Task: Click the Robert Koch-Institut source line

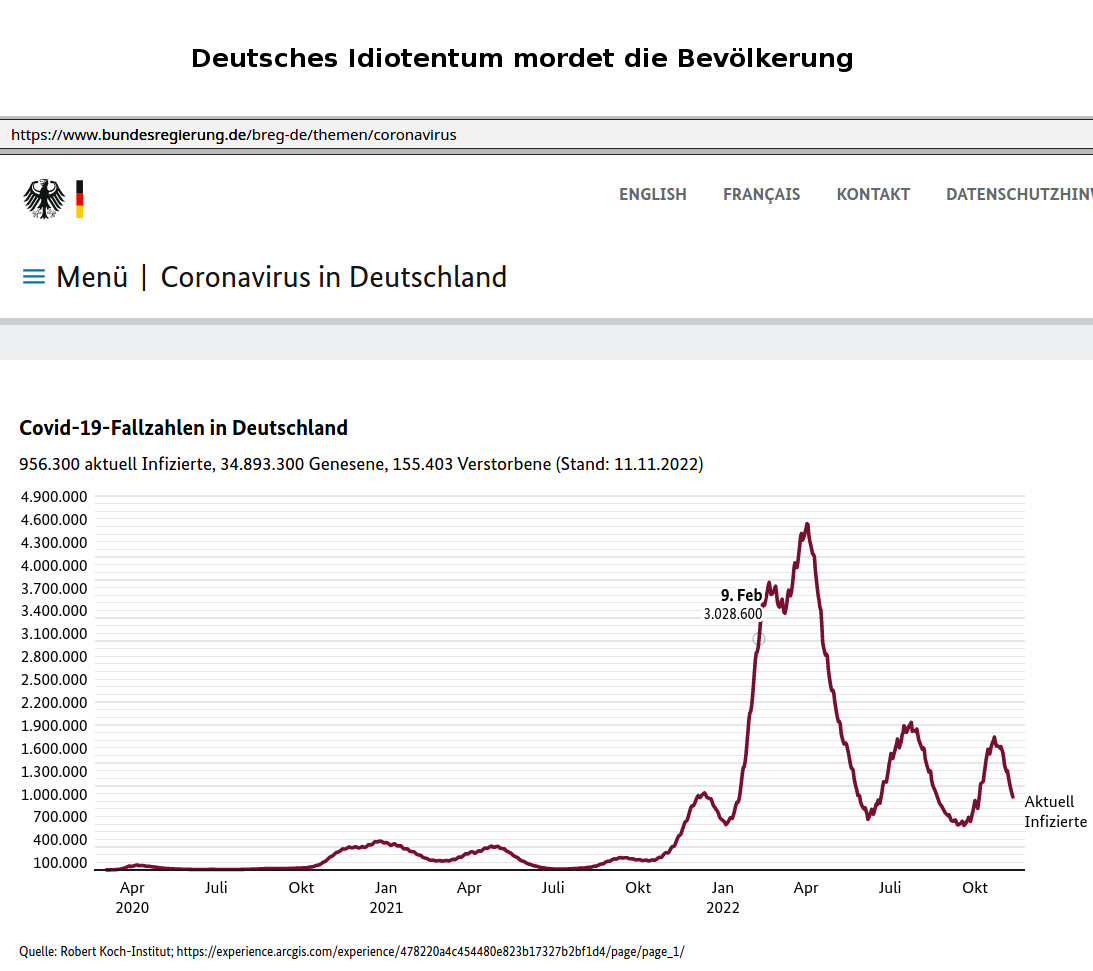Action: [351, 951]
